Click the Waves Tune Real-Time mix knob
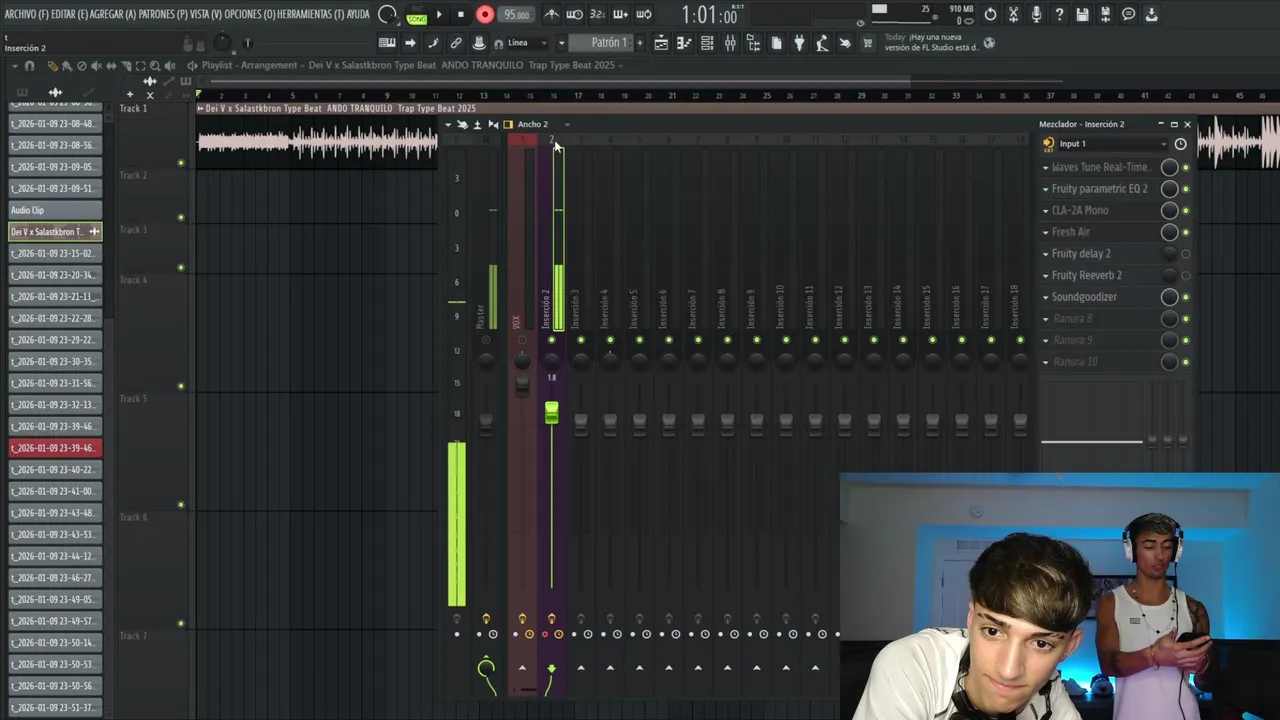 1169,168
